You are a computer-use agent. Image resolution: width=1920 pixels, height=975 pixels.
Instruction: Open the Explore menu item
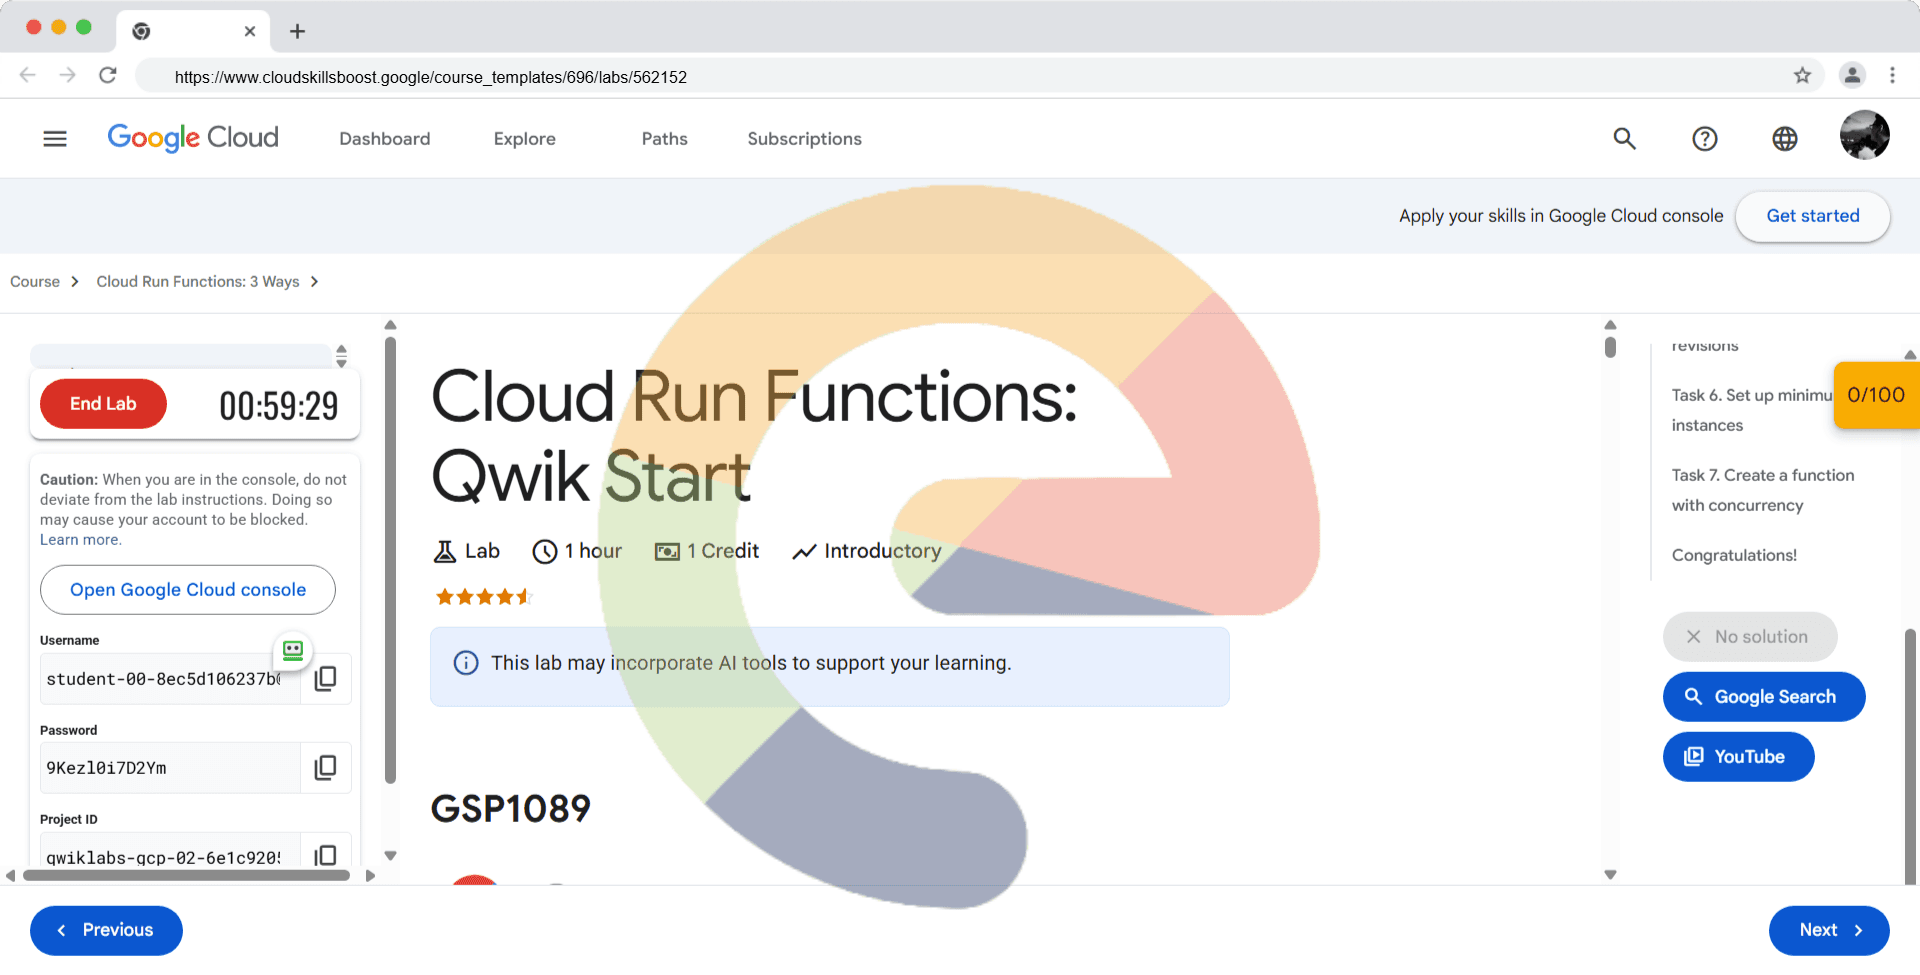[525, 139]
